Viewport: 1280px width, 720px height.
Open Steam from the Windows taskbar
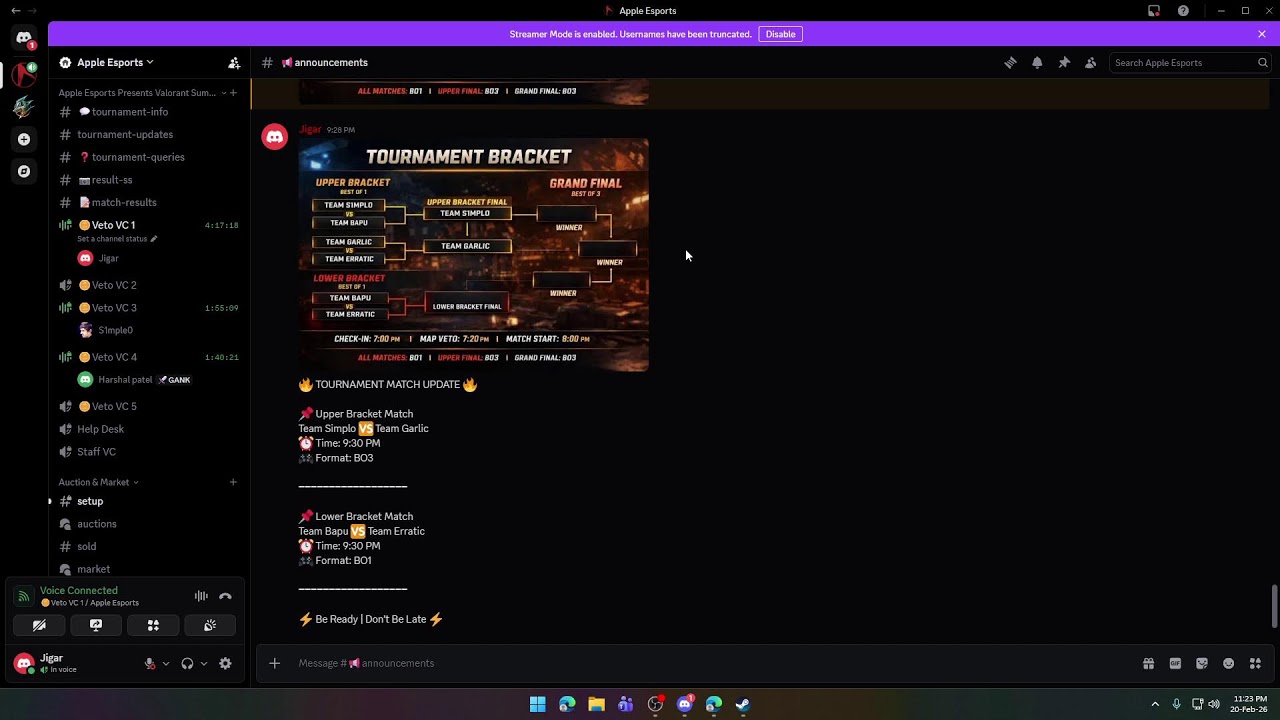(743, 704)
